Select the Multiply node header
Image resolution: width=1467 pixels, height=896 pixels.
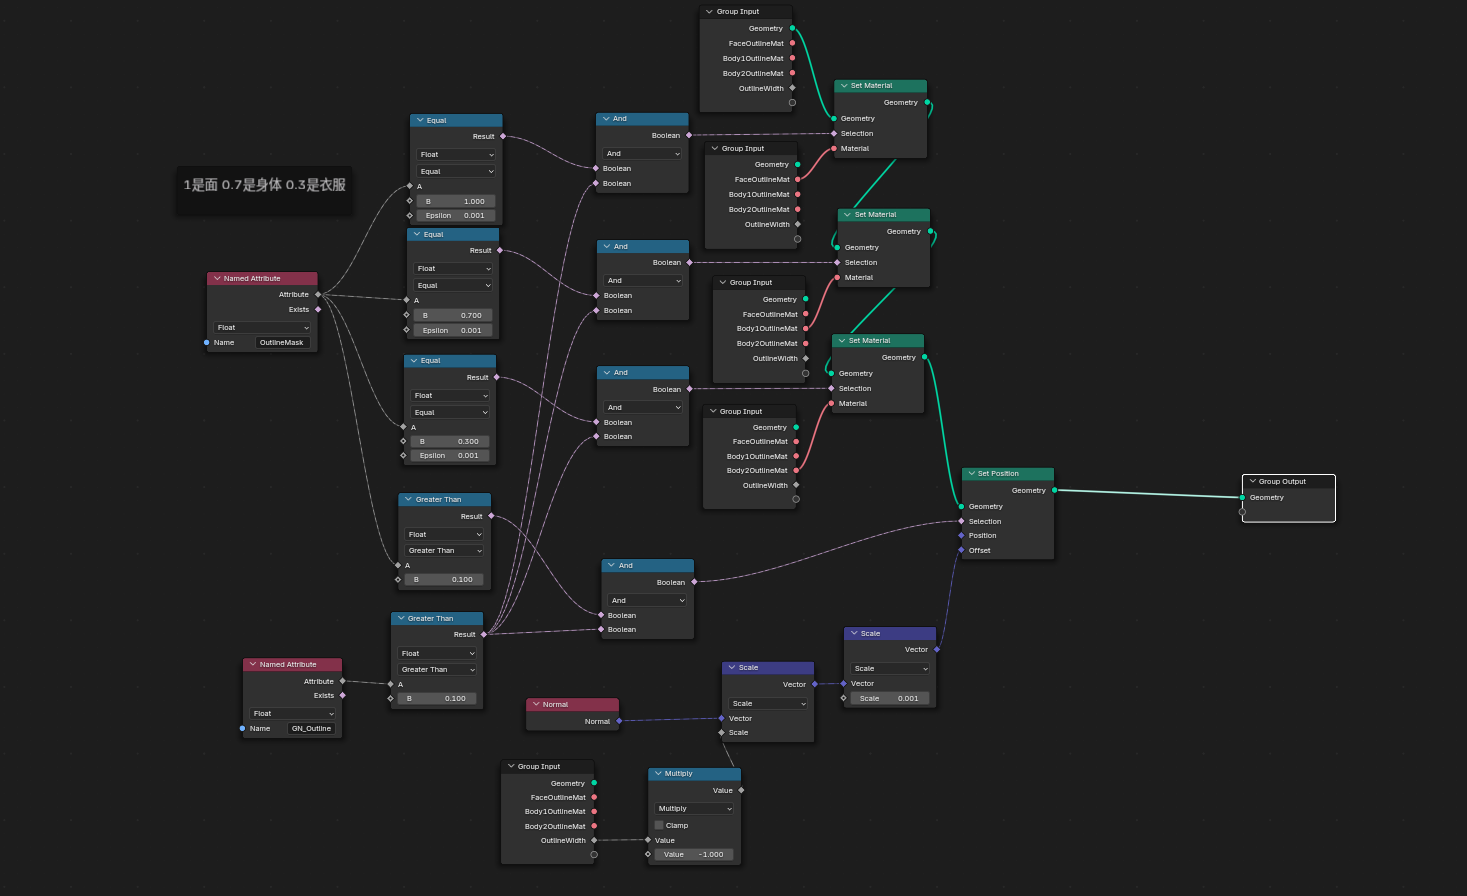click(x=700, y=773)
